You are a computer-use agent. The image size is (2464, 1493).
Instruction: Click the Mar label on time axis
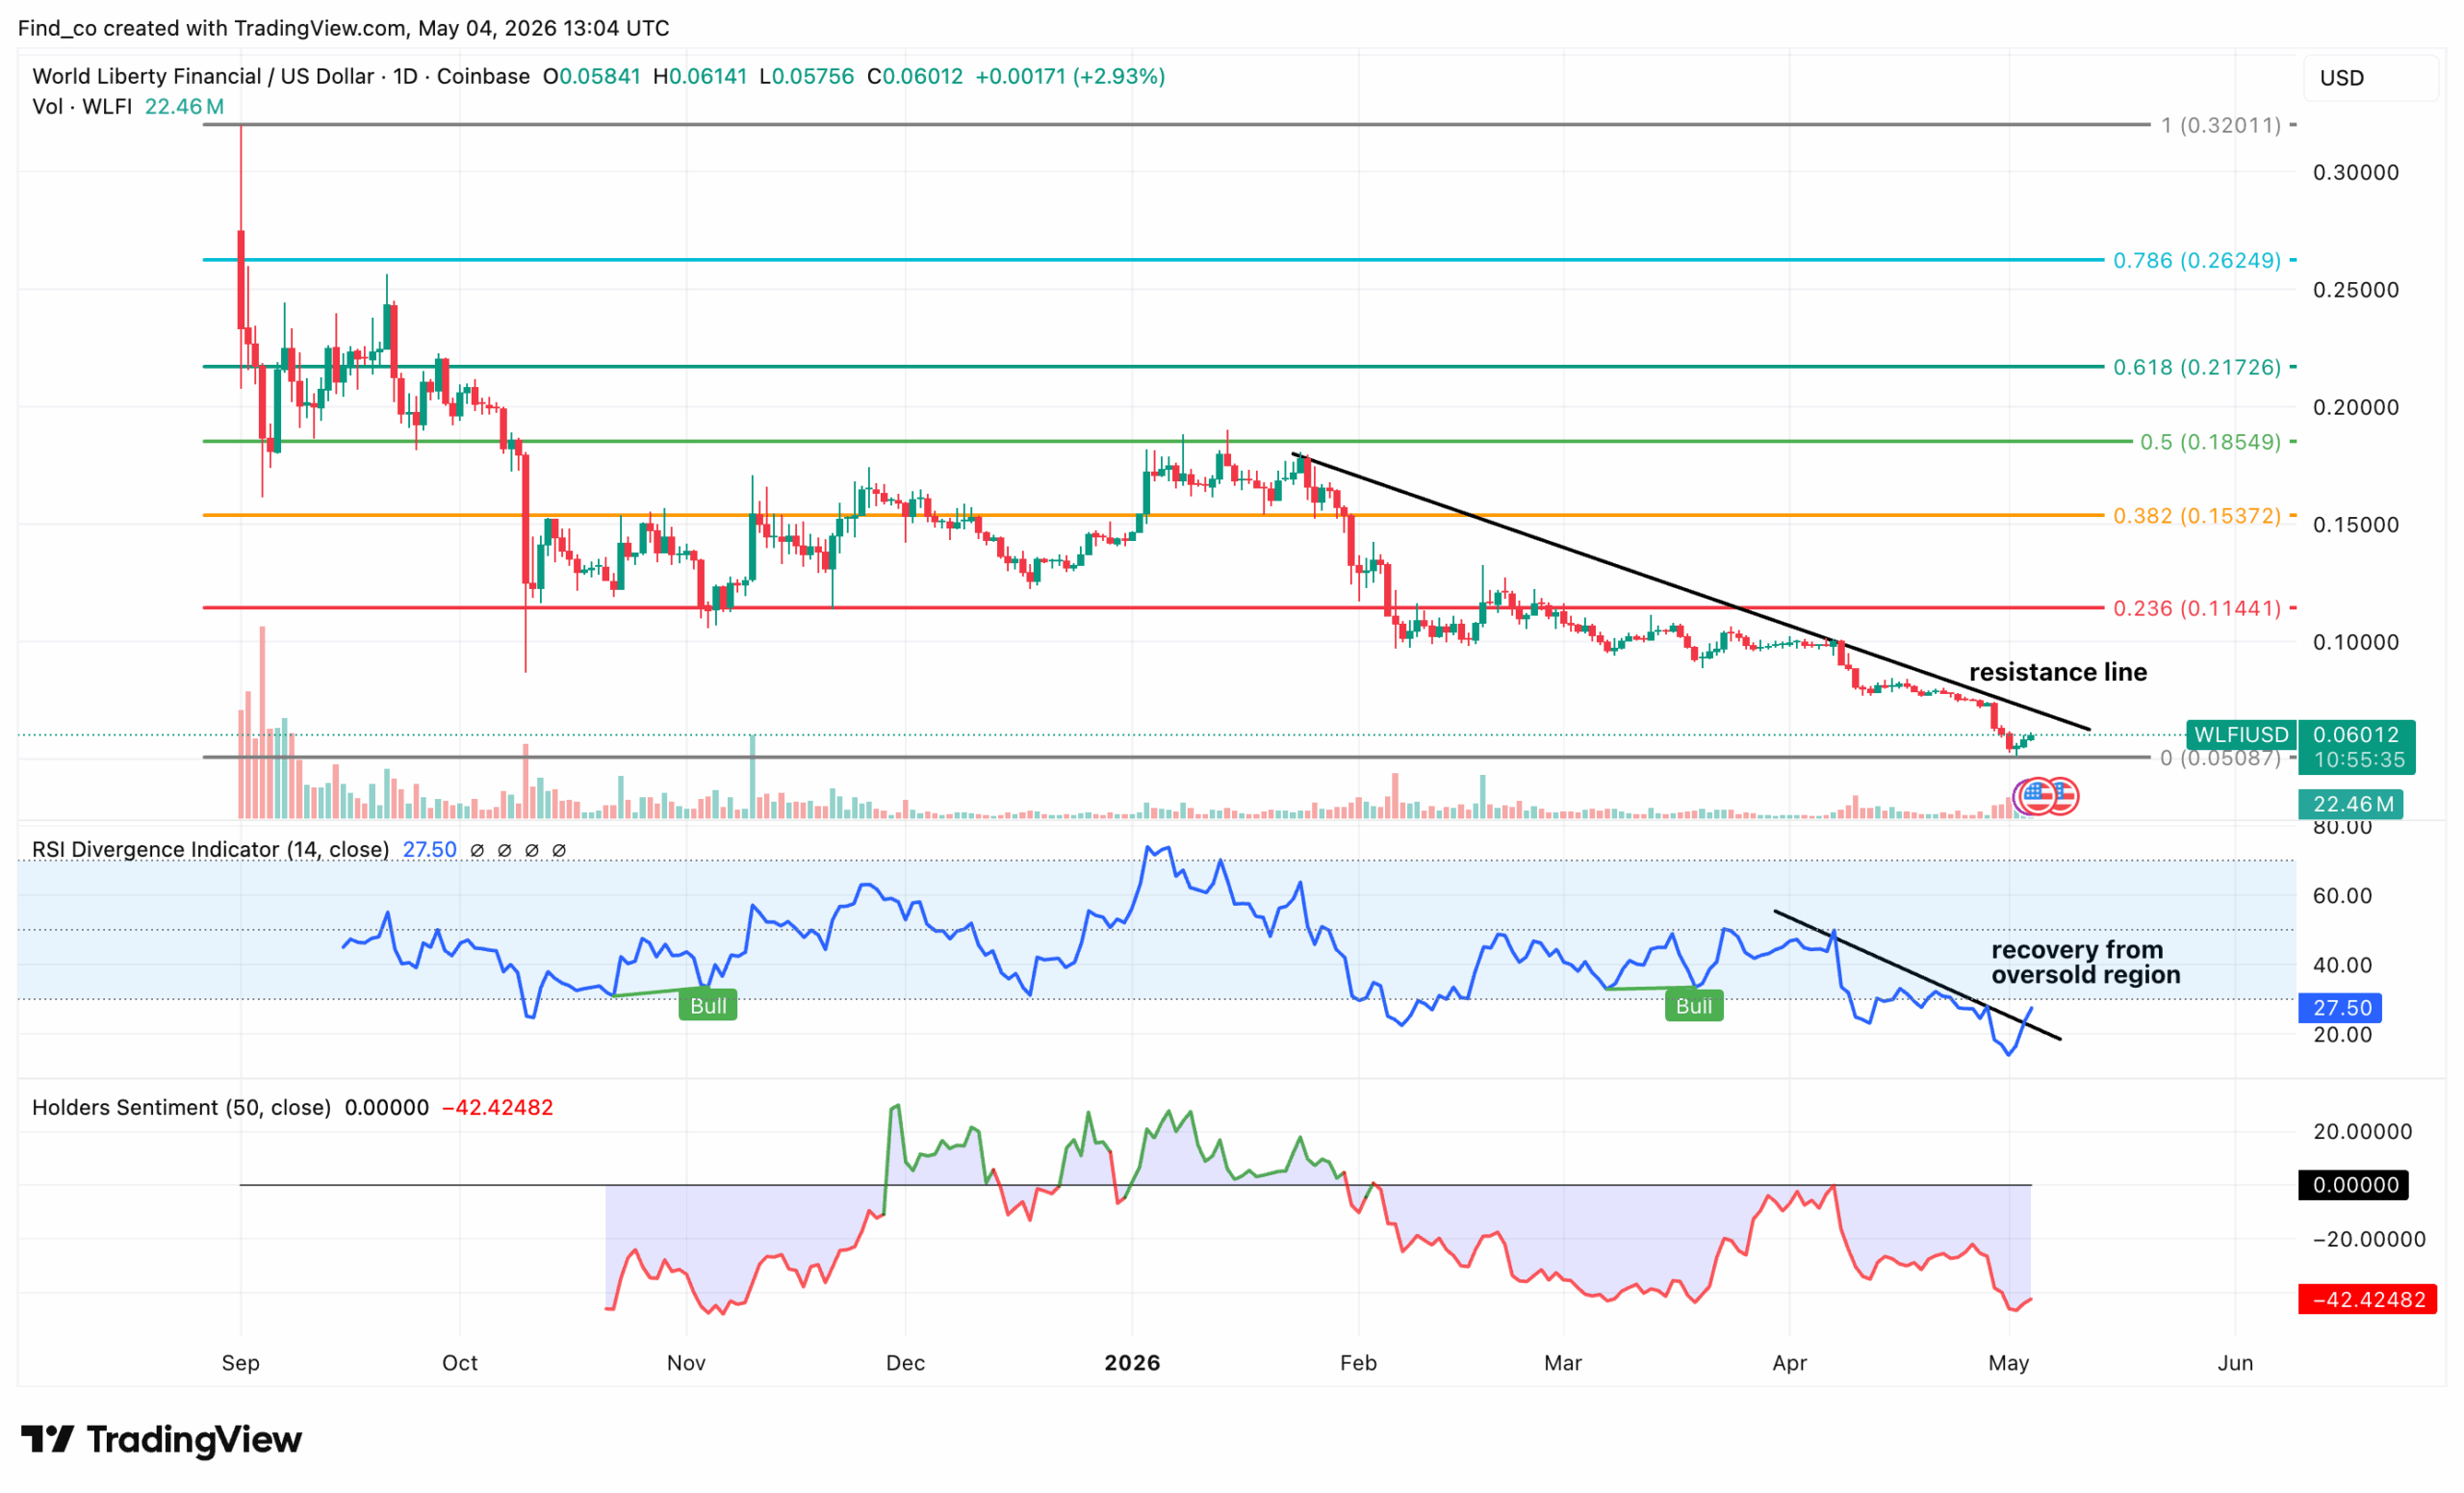(1563, 1363)
